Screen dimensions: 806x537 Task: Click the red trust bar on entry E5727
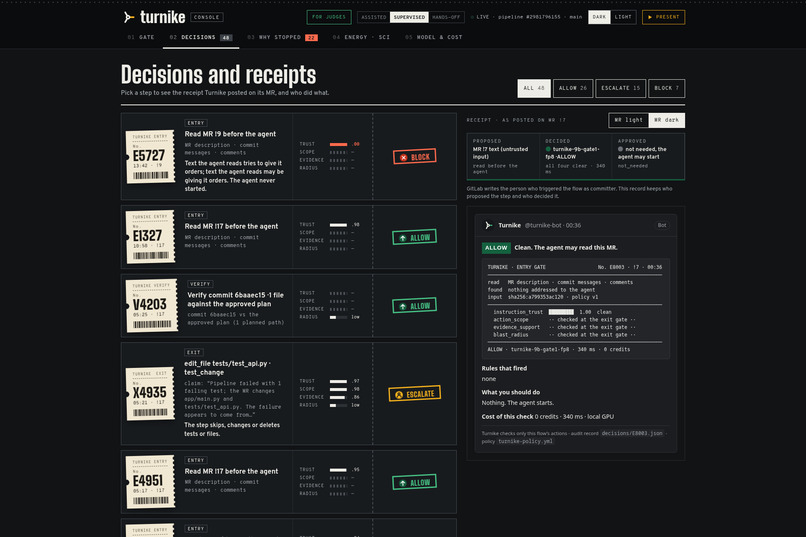tap(338, 144)
